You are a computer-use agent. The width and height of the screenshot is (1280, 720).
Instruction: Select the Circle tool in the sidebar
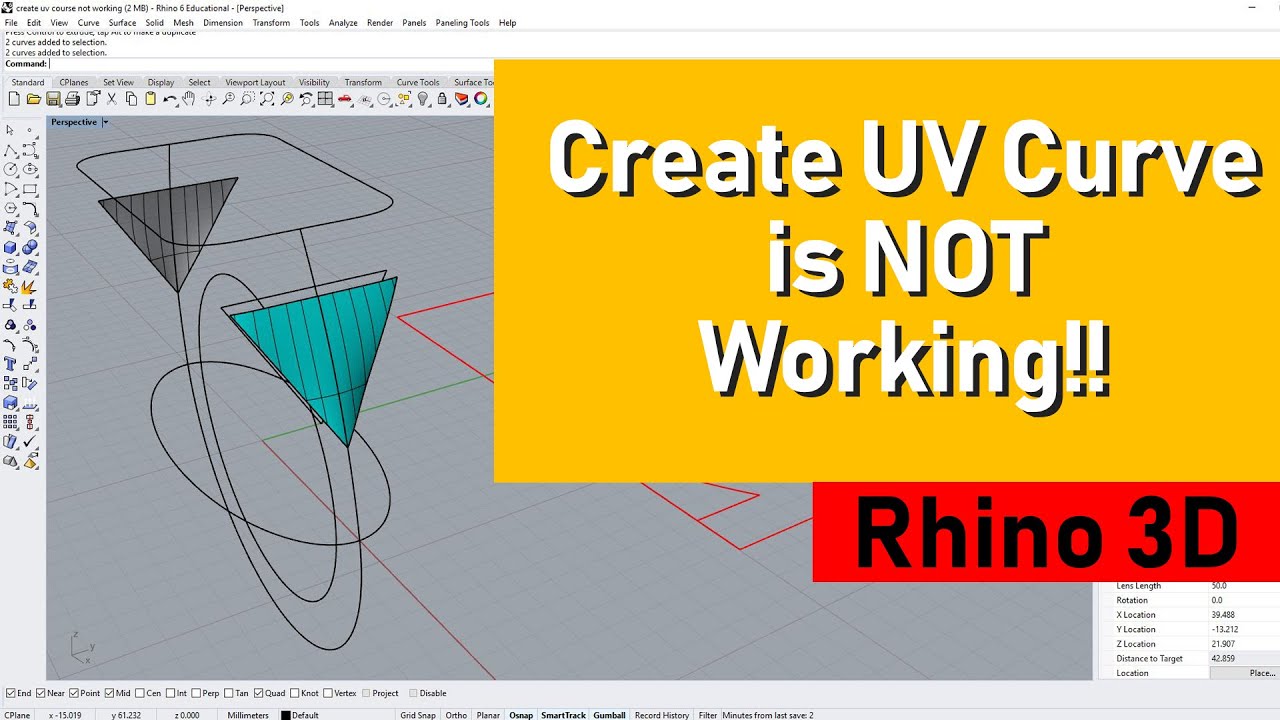coord(10,169)
